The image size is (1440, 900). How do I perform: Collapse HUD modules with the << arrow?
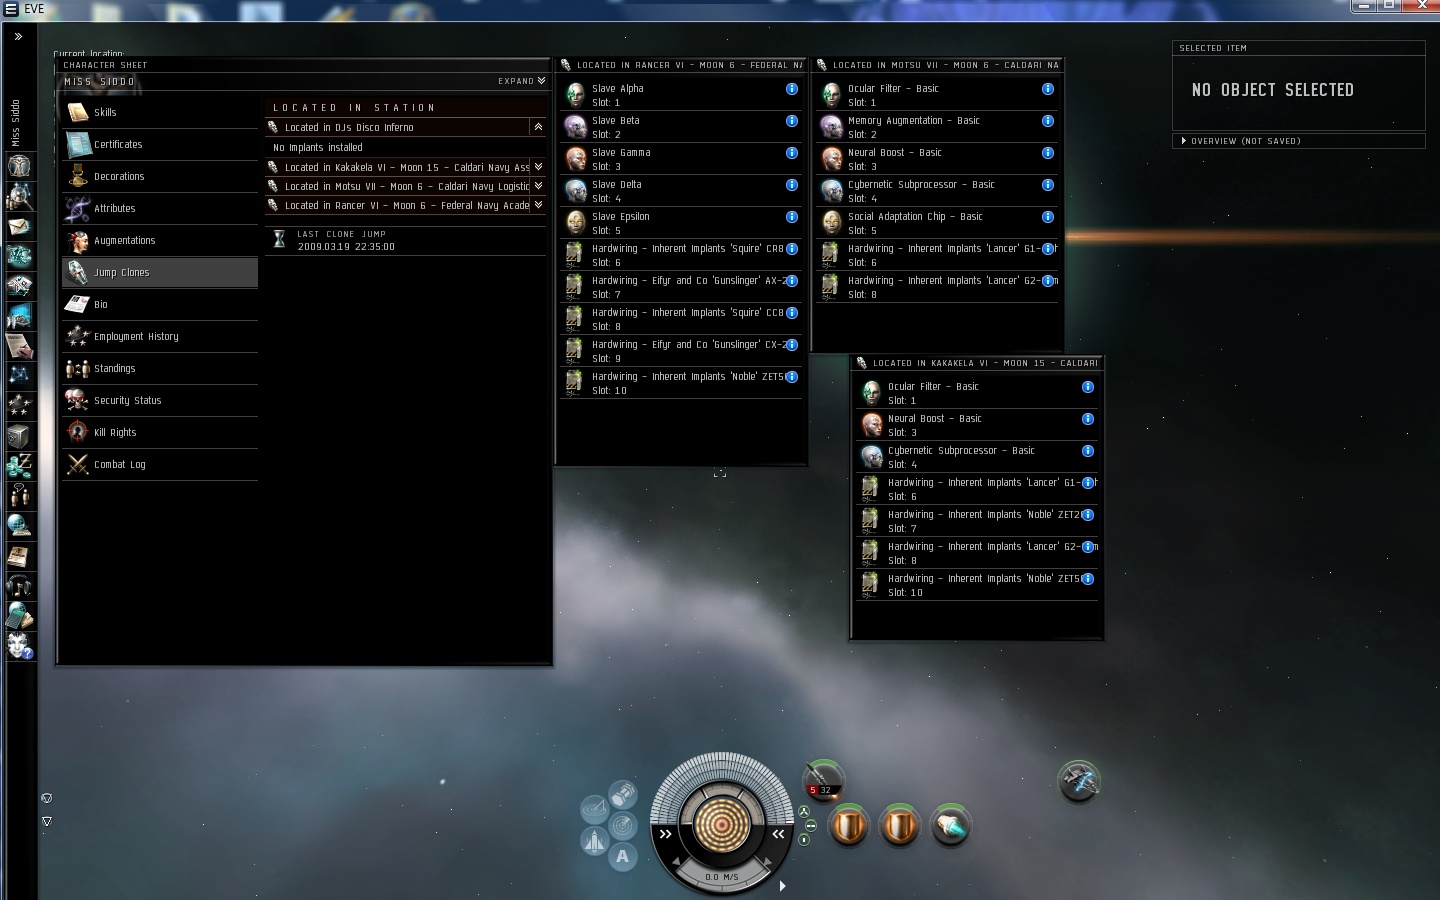tap(778, 834)
